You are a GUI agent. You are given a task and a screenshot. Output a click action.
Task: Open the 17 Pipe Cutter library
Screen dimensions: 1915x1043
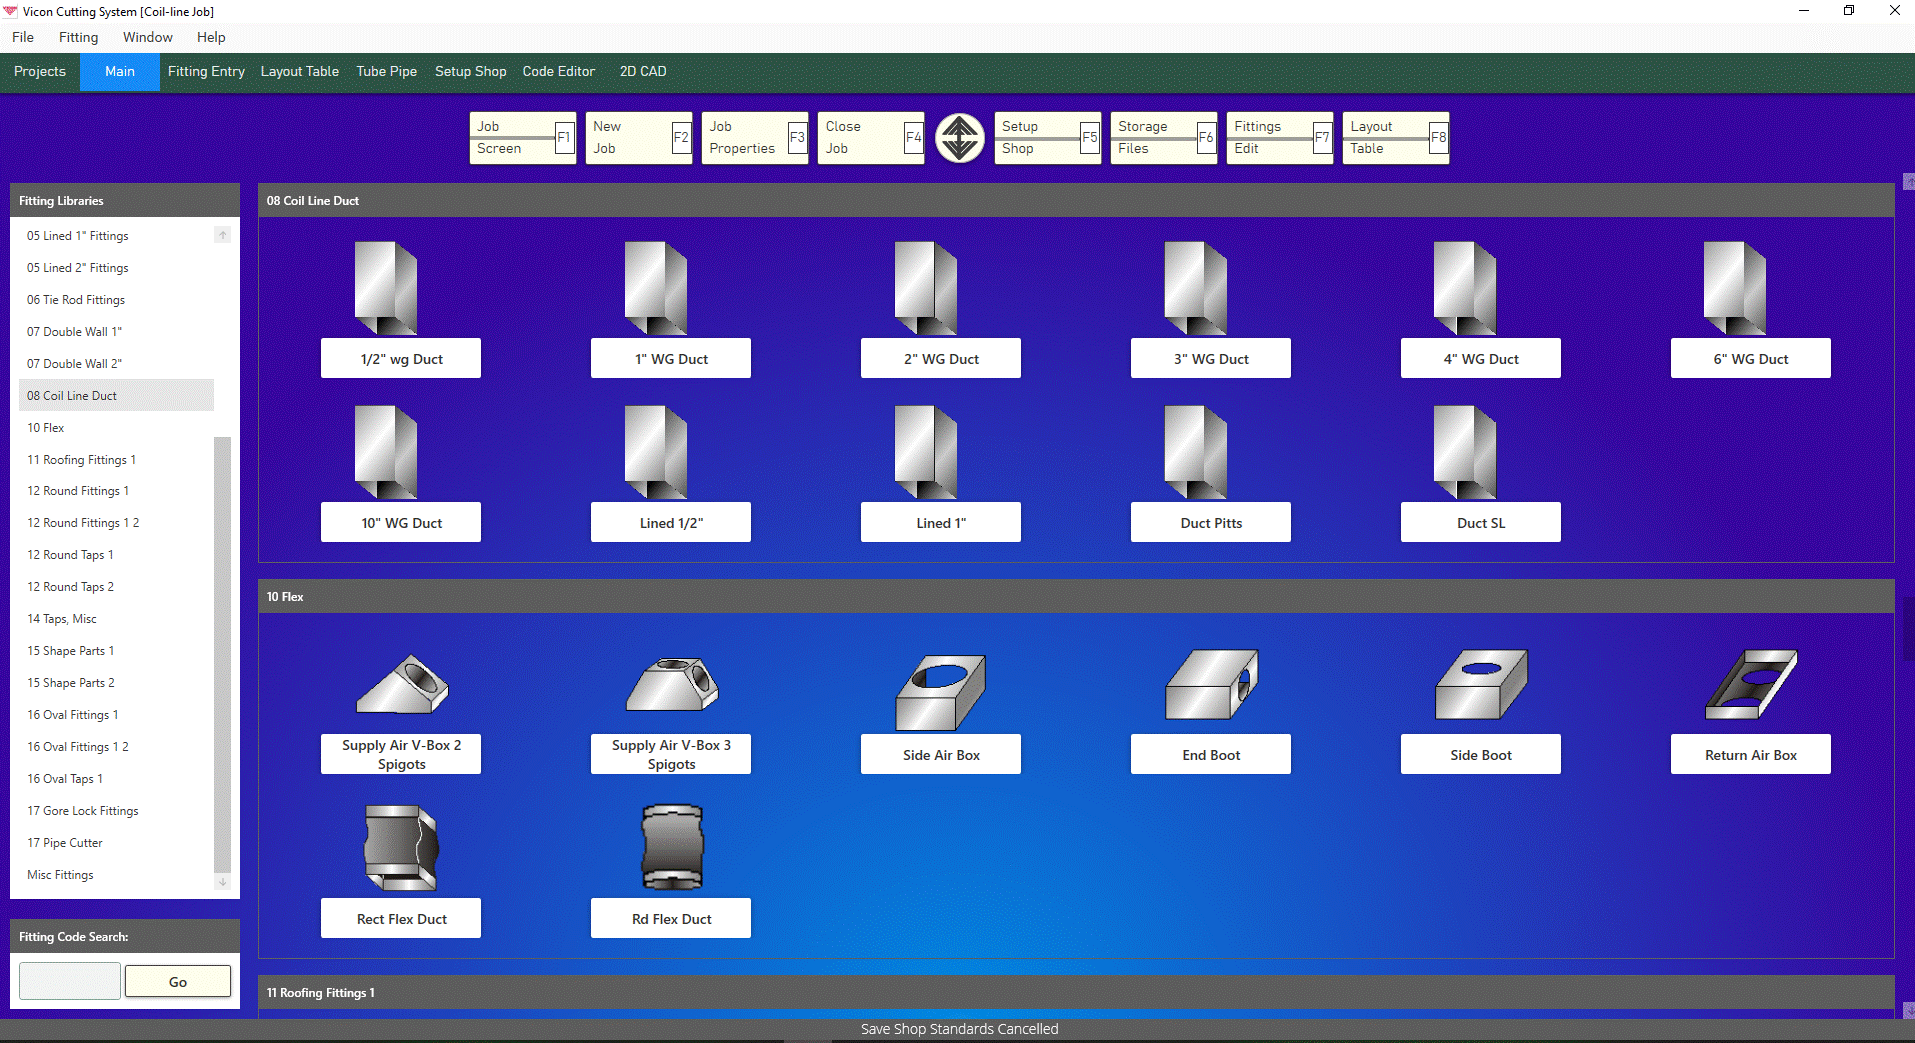pyautogui.click(x=65, y=842)
